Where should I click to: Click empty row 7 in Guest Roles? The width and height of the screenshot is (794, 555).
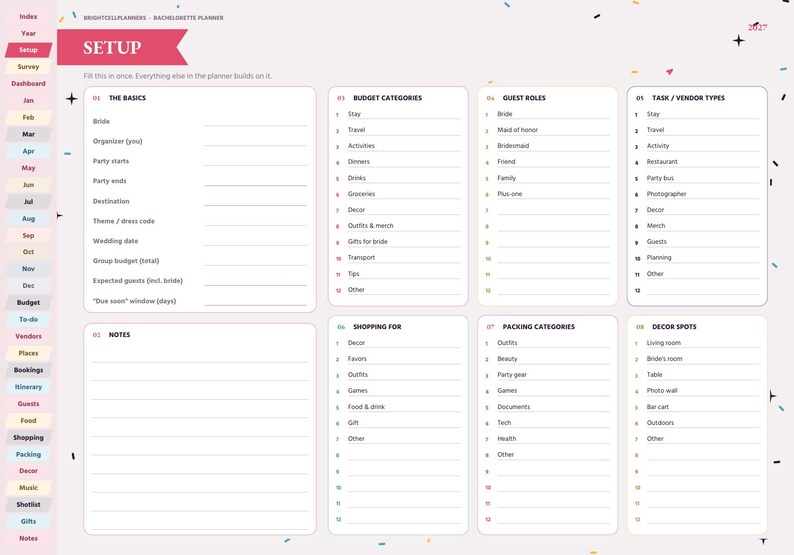point(553,210)
